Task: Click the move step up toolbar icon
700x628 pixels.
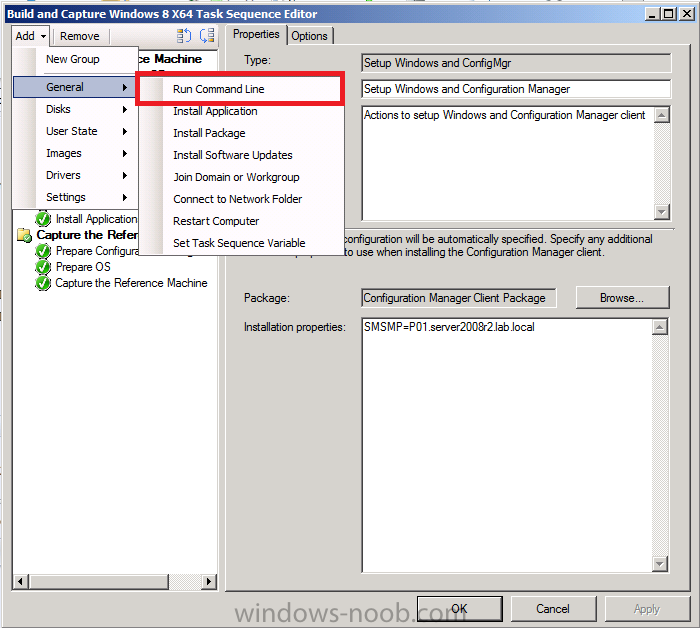Action: tap(183, 35)
